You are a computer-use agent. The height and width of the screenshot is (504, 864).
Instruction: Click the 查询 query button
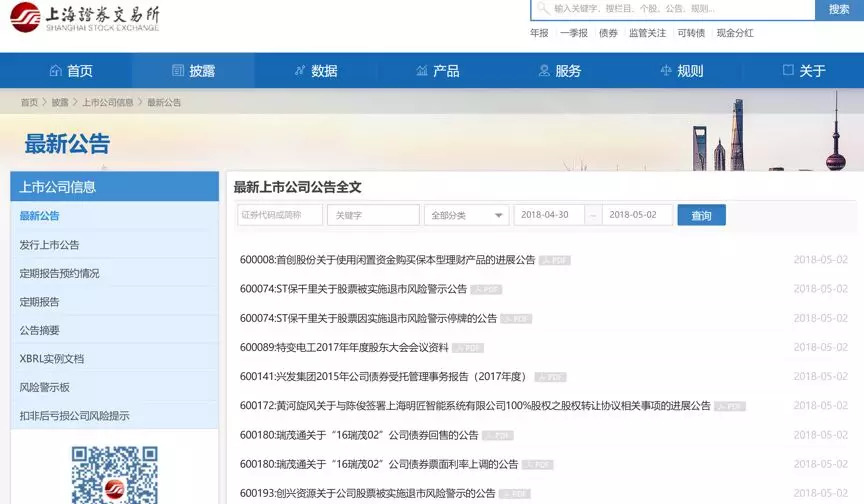pos(701,215)
